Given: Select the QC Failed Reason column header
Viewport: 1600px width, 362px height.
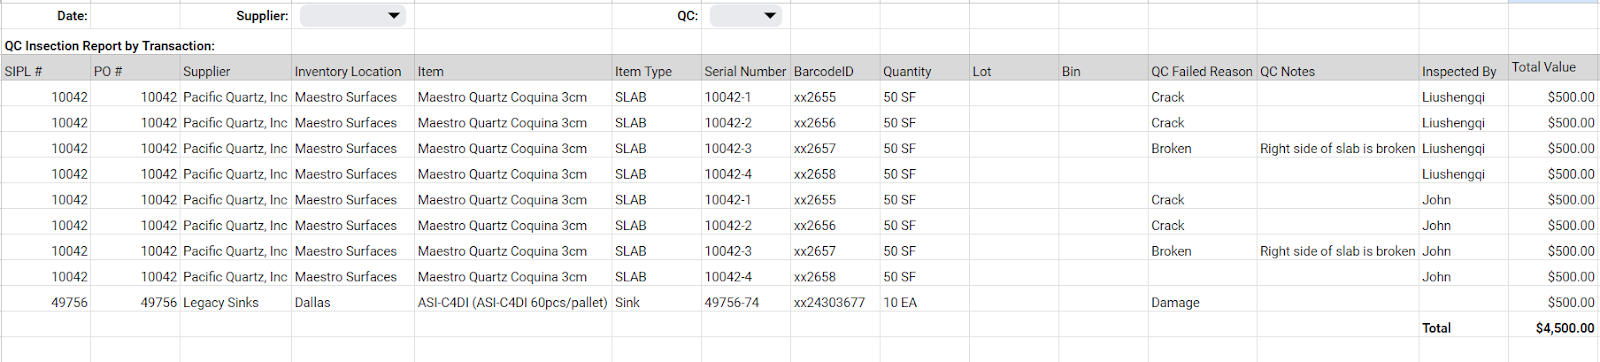Looking at the screenshot, I should 1202,71.
